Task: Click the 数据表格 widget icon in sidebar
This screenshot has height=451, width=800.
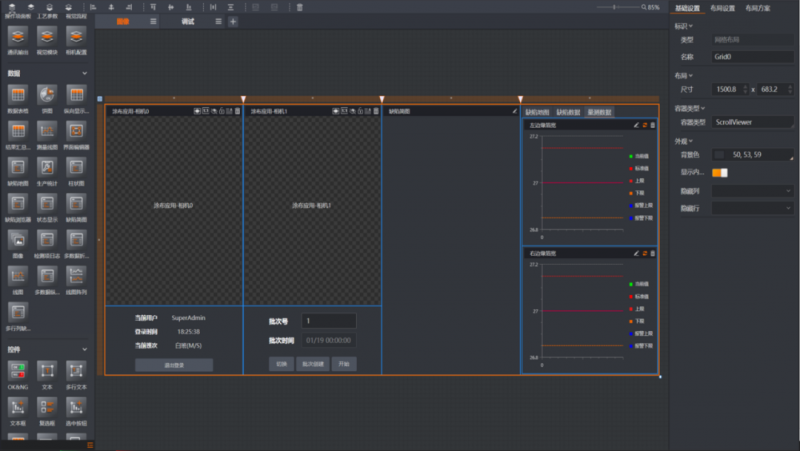Action: click(17, 95)
